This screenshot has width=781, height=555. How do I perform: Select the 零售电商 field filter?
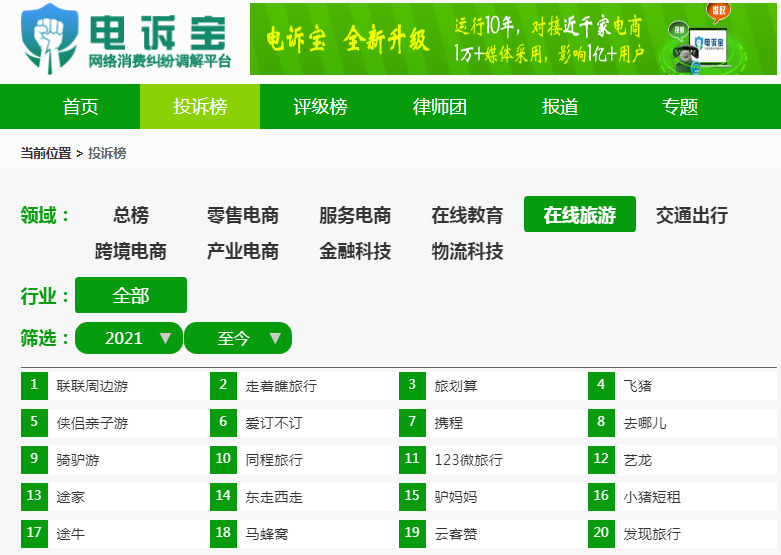(243, 215)
